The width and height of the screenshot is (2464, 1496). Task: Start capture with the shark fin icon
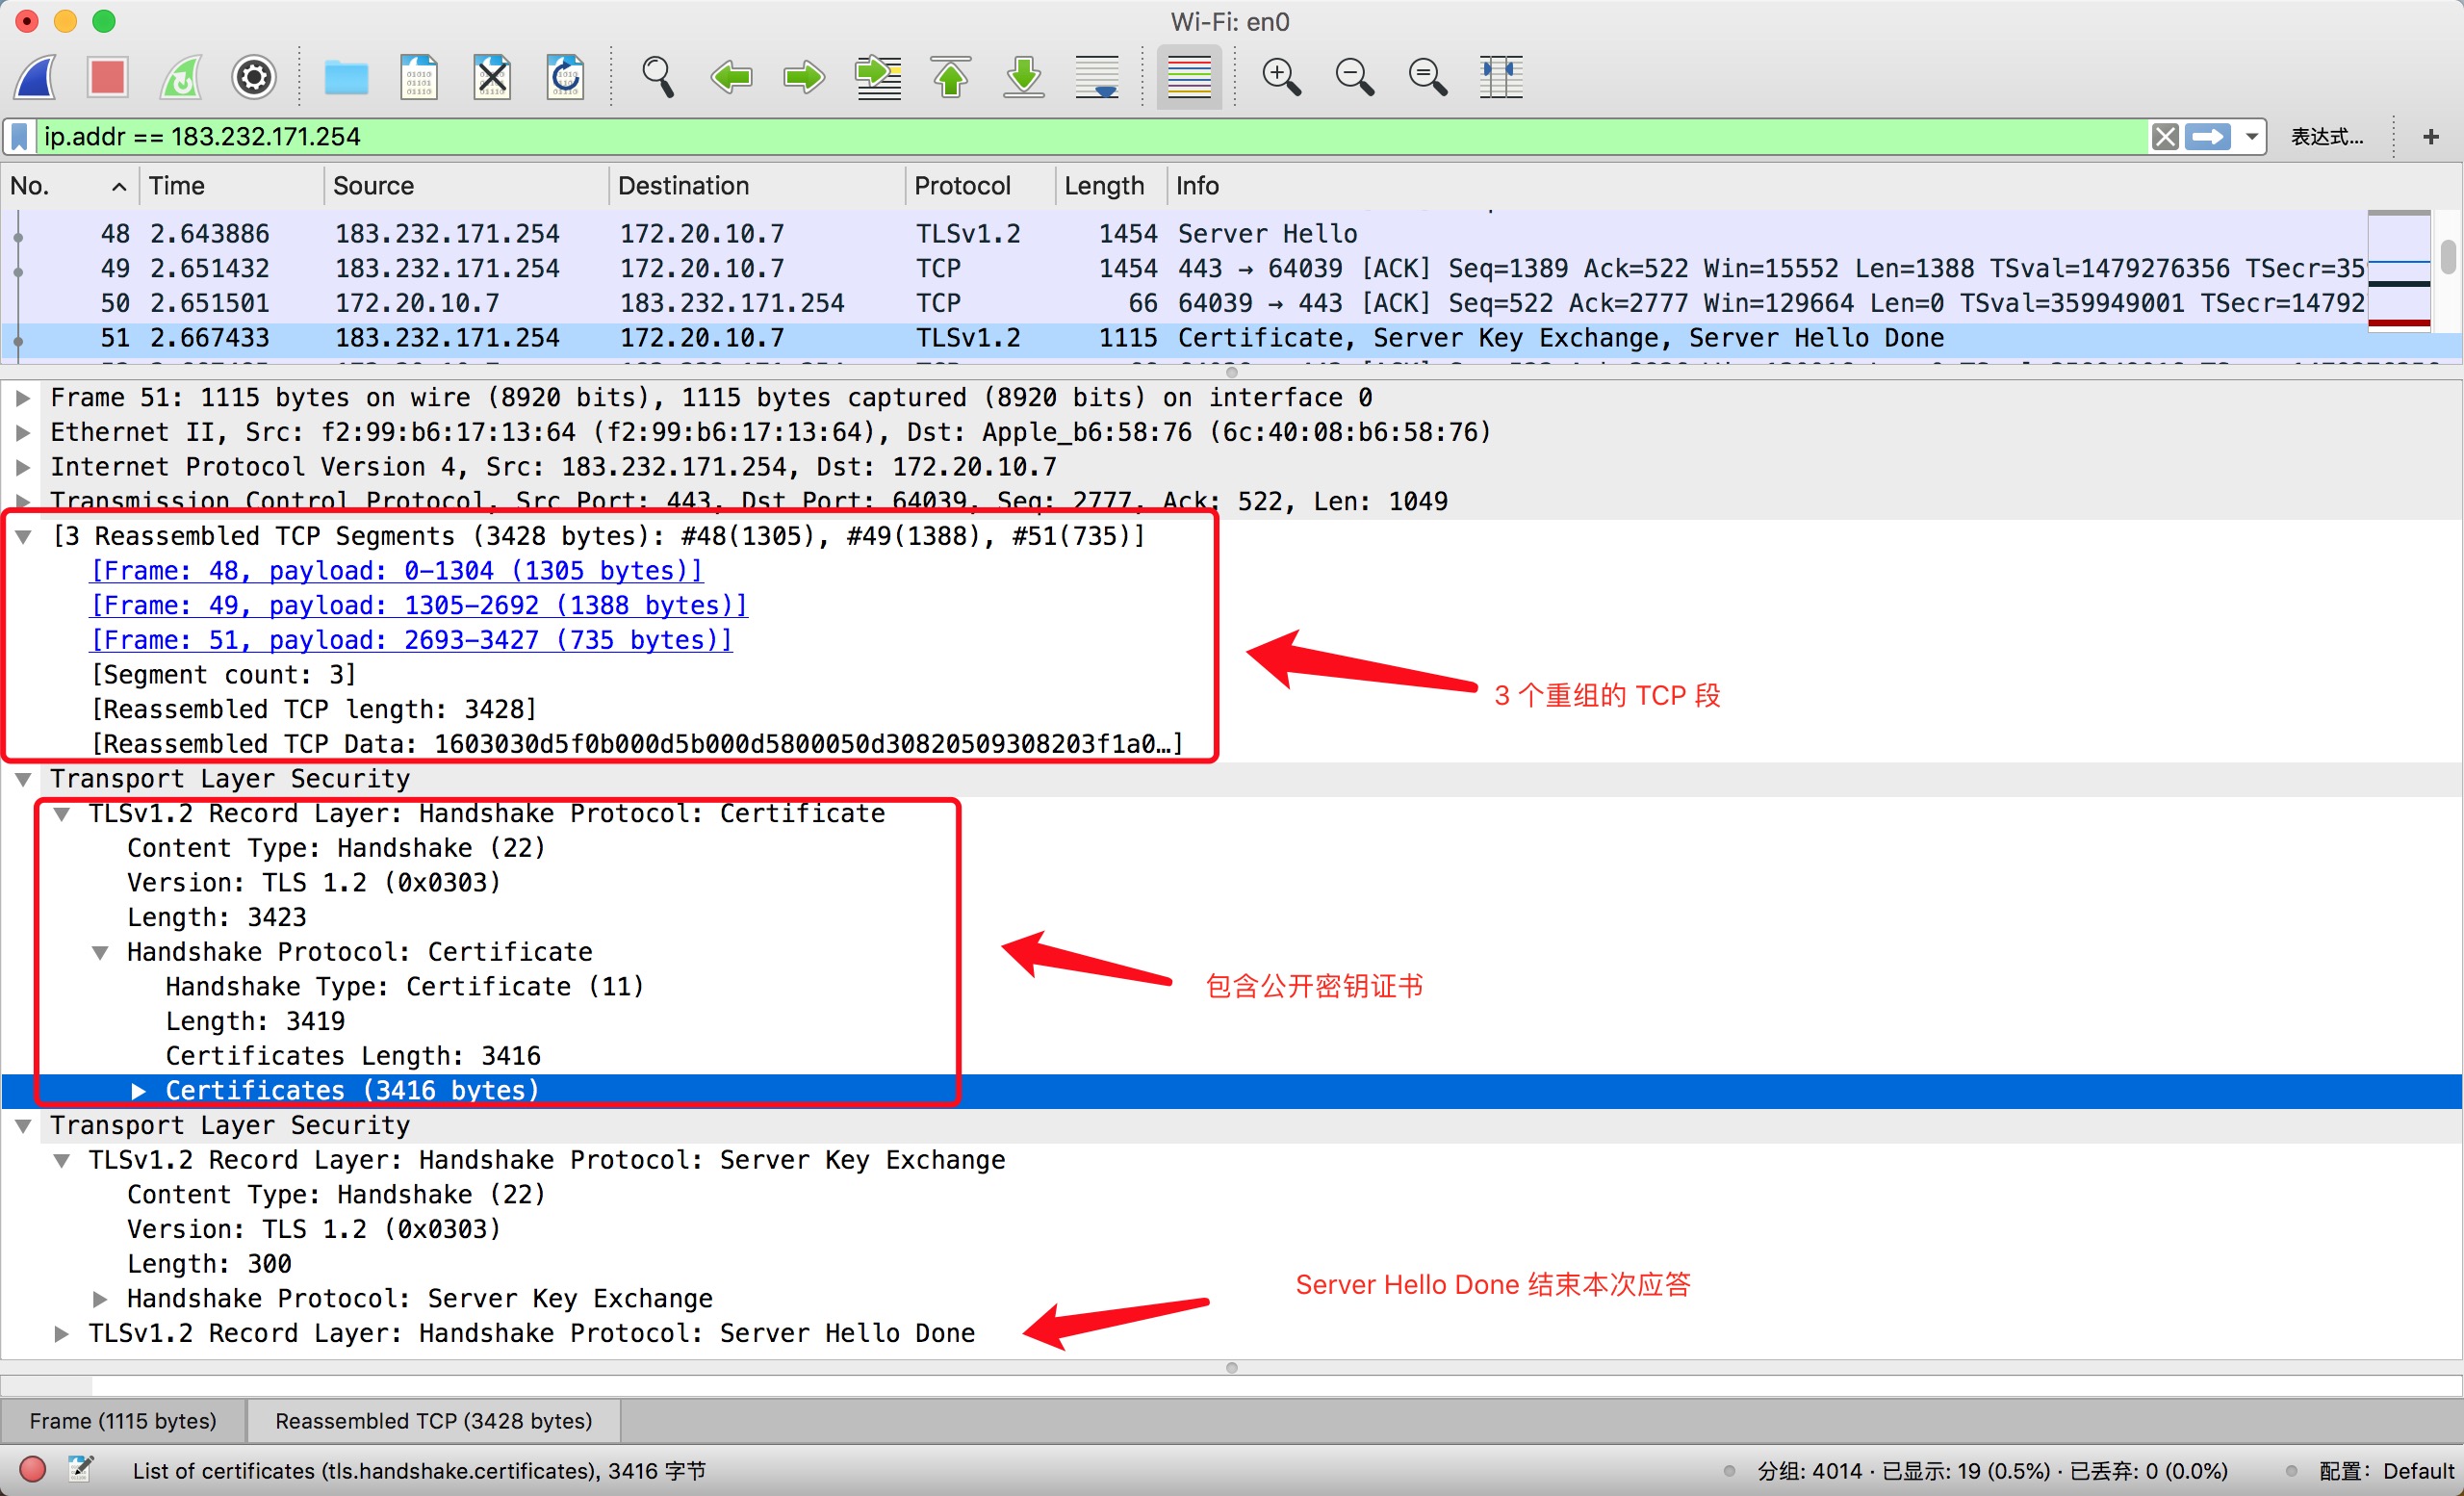(x=36, y=77)
